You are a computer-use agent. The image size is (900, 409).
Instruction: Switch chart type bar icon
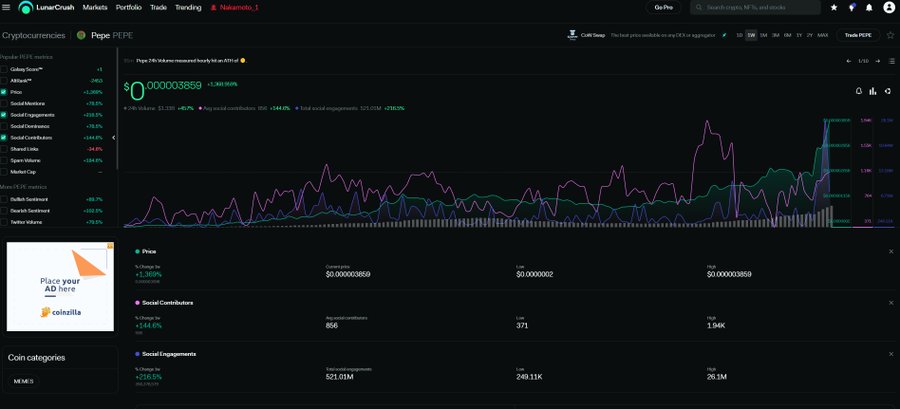[873, 91]
